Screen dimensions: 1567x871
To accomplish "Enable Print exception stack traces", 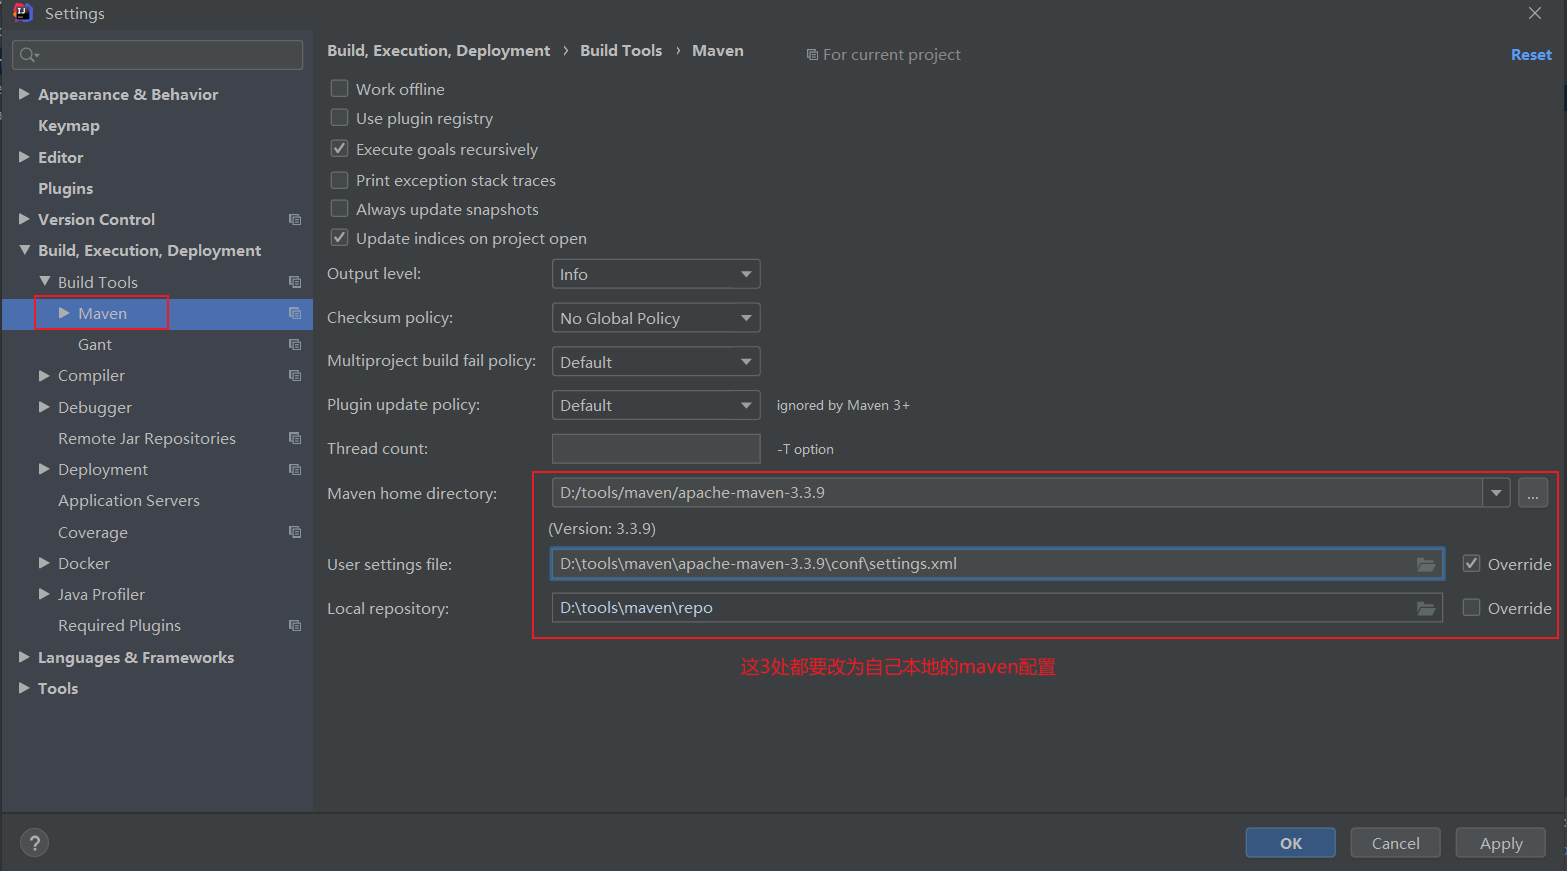I will 340,179.
